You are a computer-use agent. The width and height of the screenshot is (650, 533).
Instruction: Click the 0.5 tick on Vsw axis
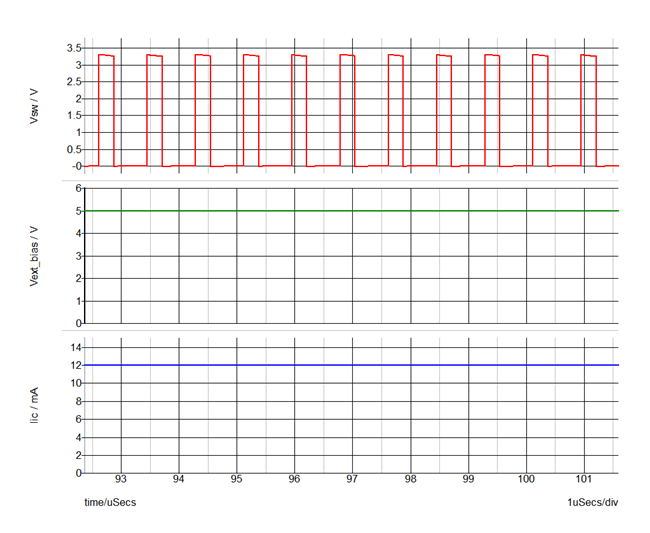click(74, 150)
